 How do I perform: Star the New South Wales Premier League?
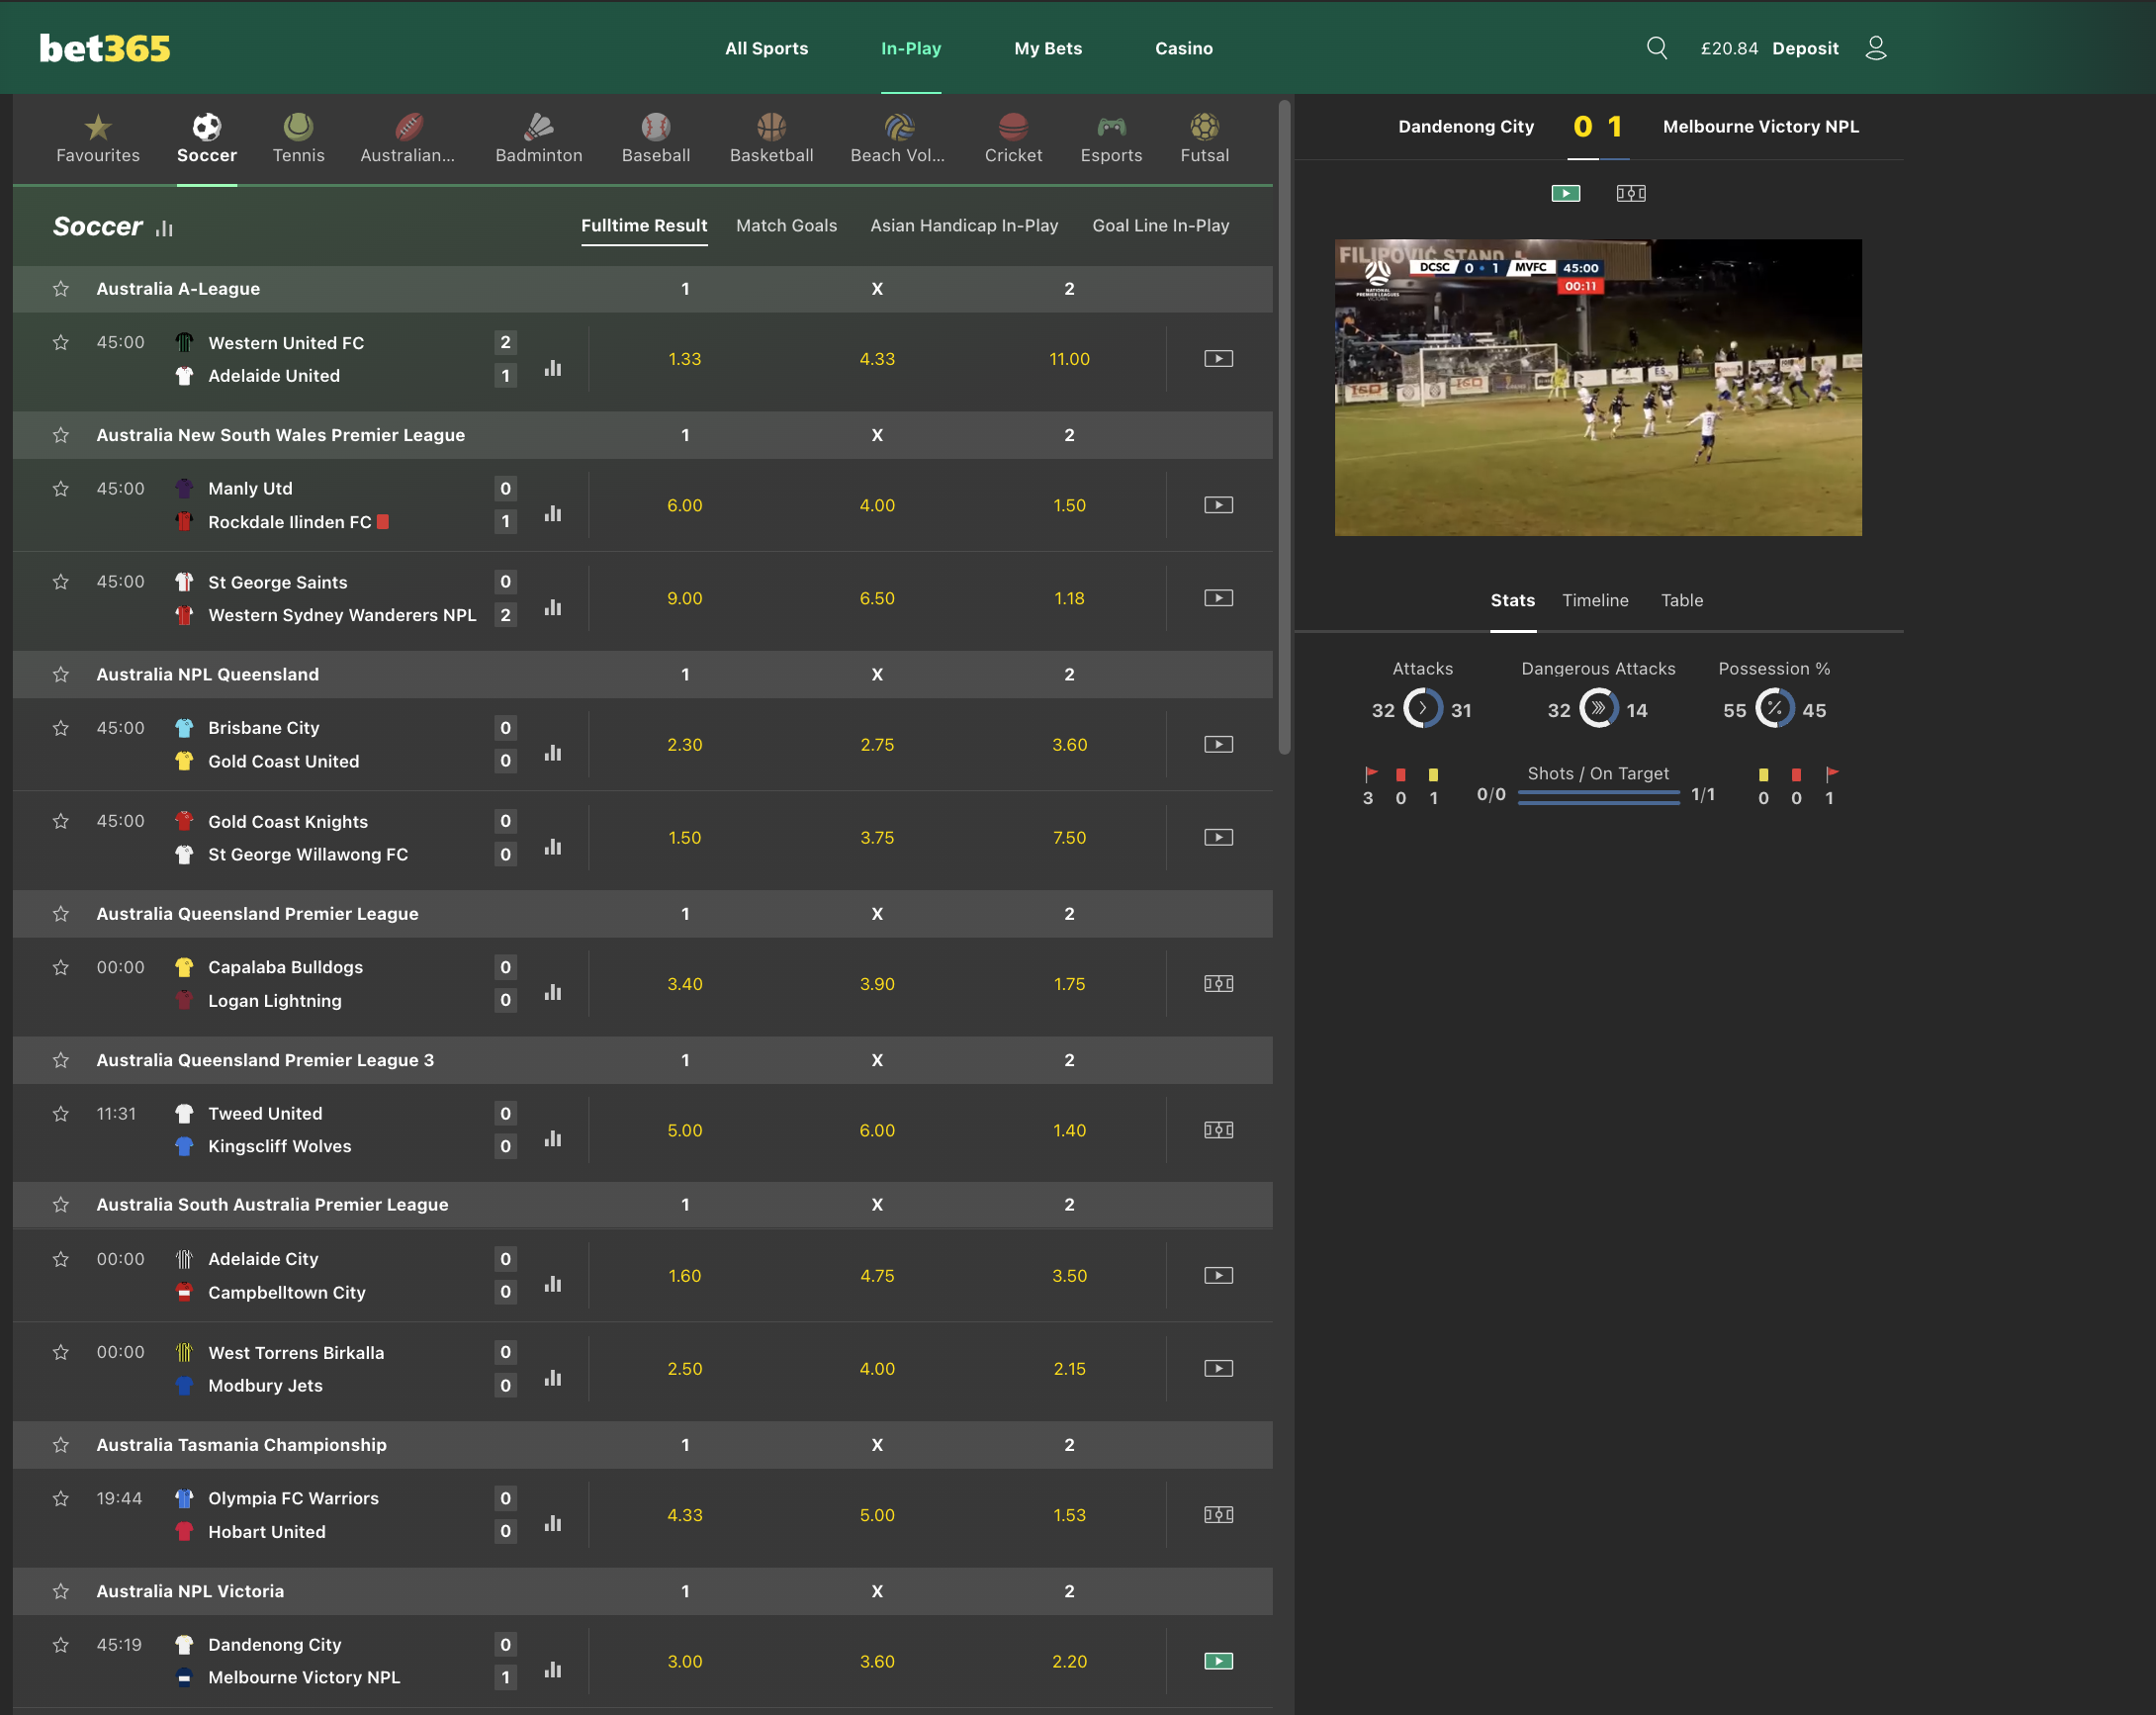tap(61, 435)
